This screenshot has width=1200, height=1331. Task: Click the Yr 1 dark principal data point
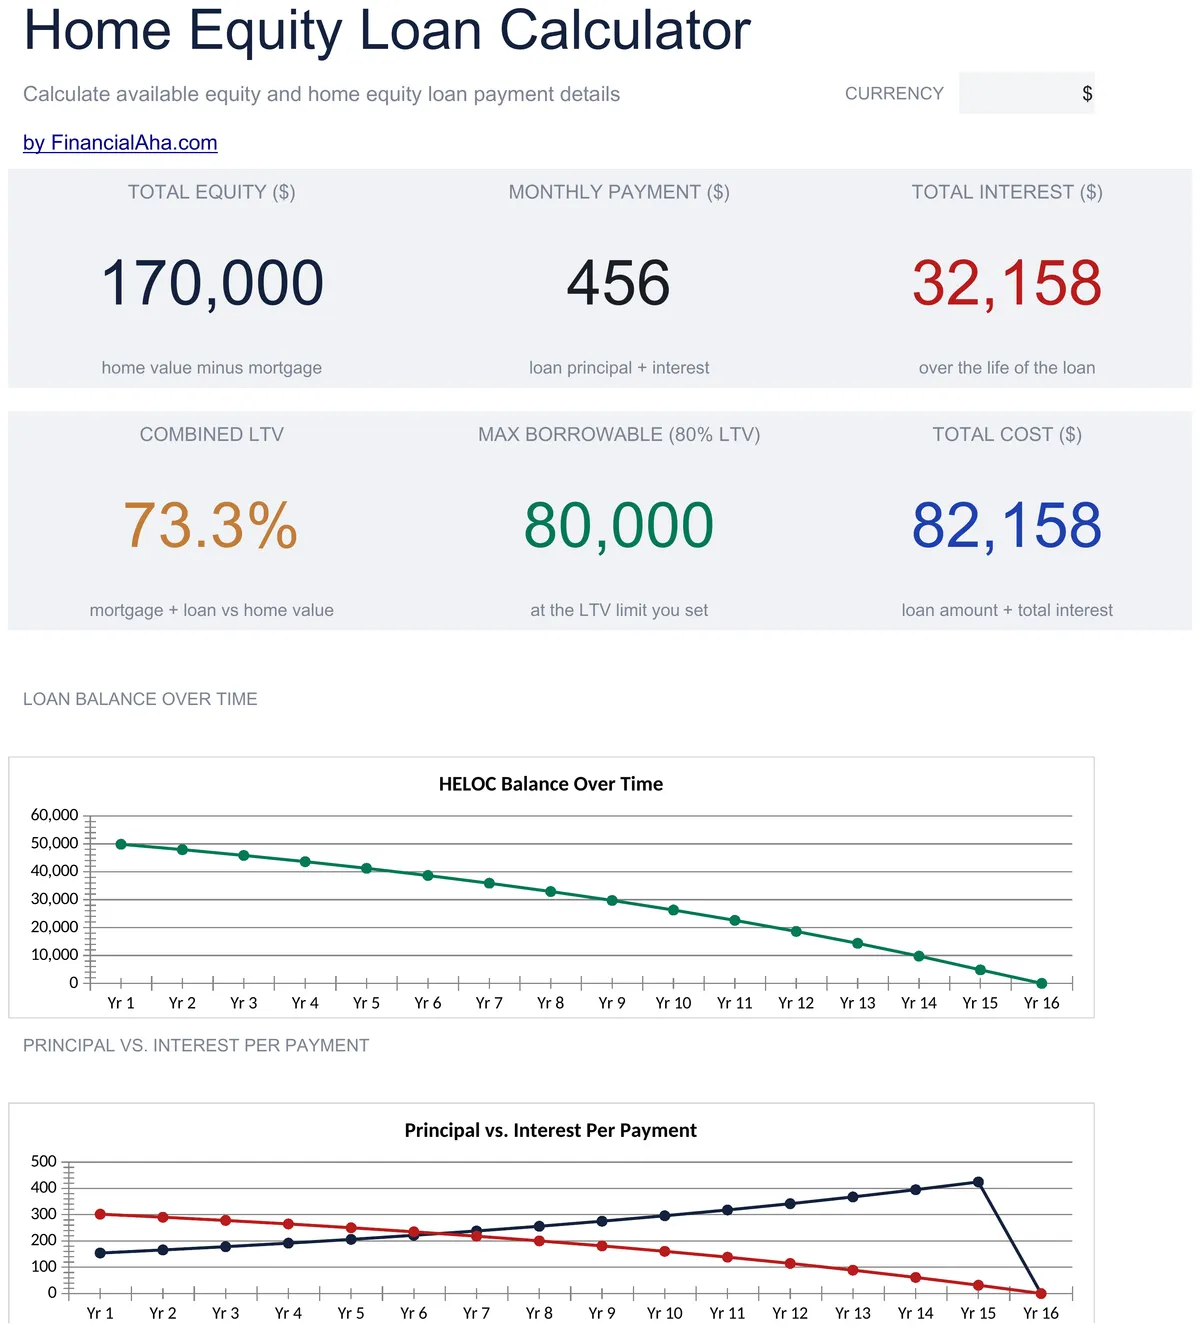coord(100,1253)
